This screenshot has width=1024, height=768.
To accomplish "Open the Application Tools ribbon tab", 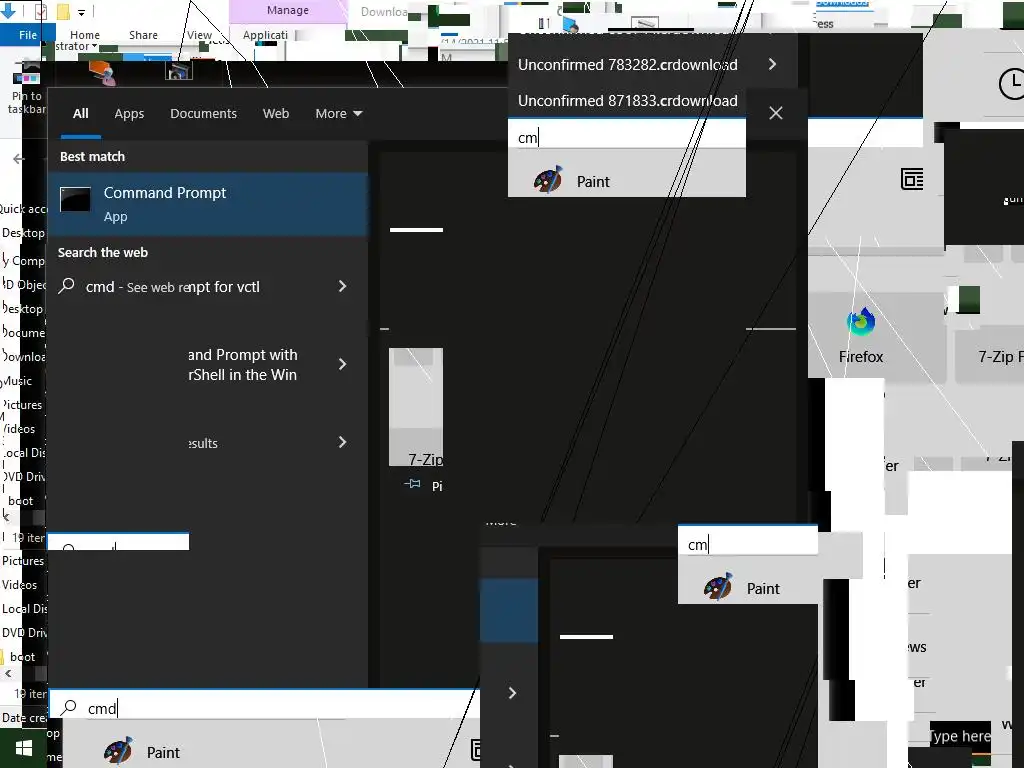I will [265, 35].
